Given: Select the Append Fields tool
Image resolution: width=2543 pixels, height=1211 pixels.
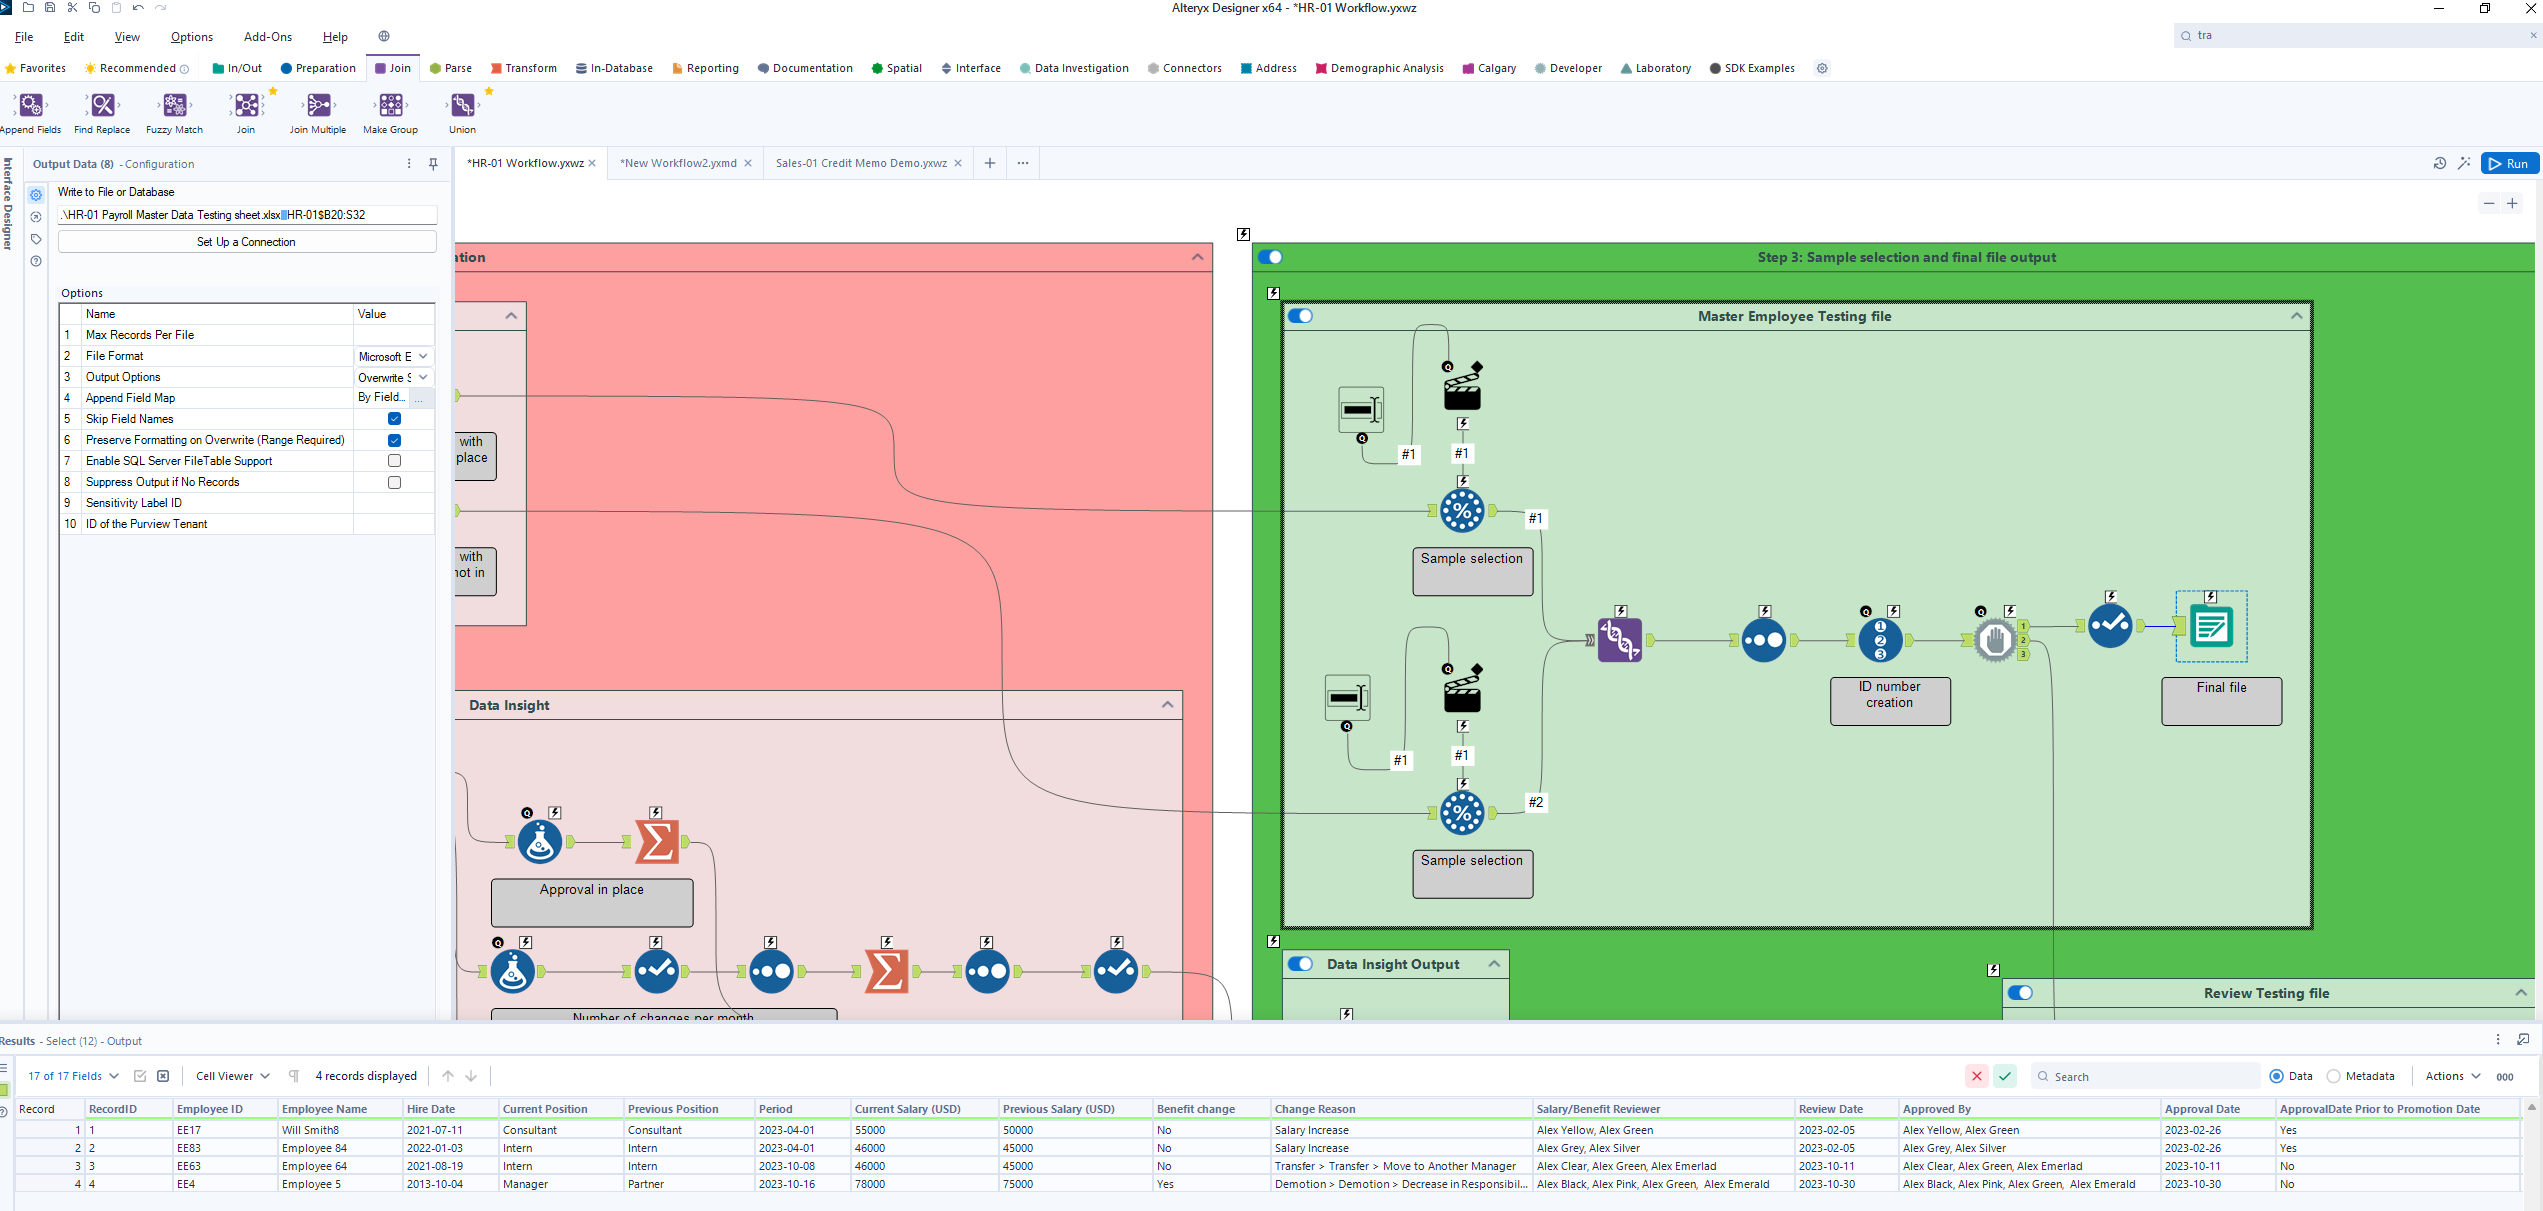Looking at the screenshot, I should [30, 104].
